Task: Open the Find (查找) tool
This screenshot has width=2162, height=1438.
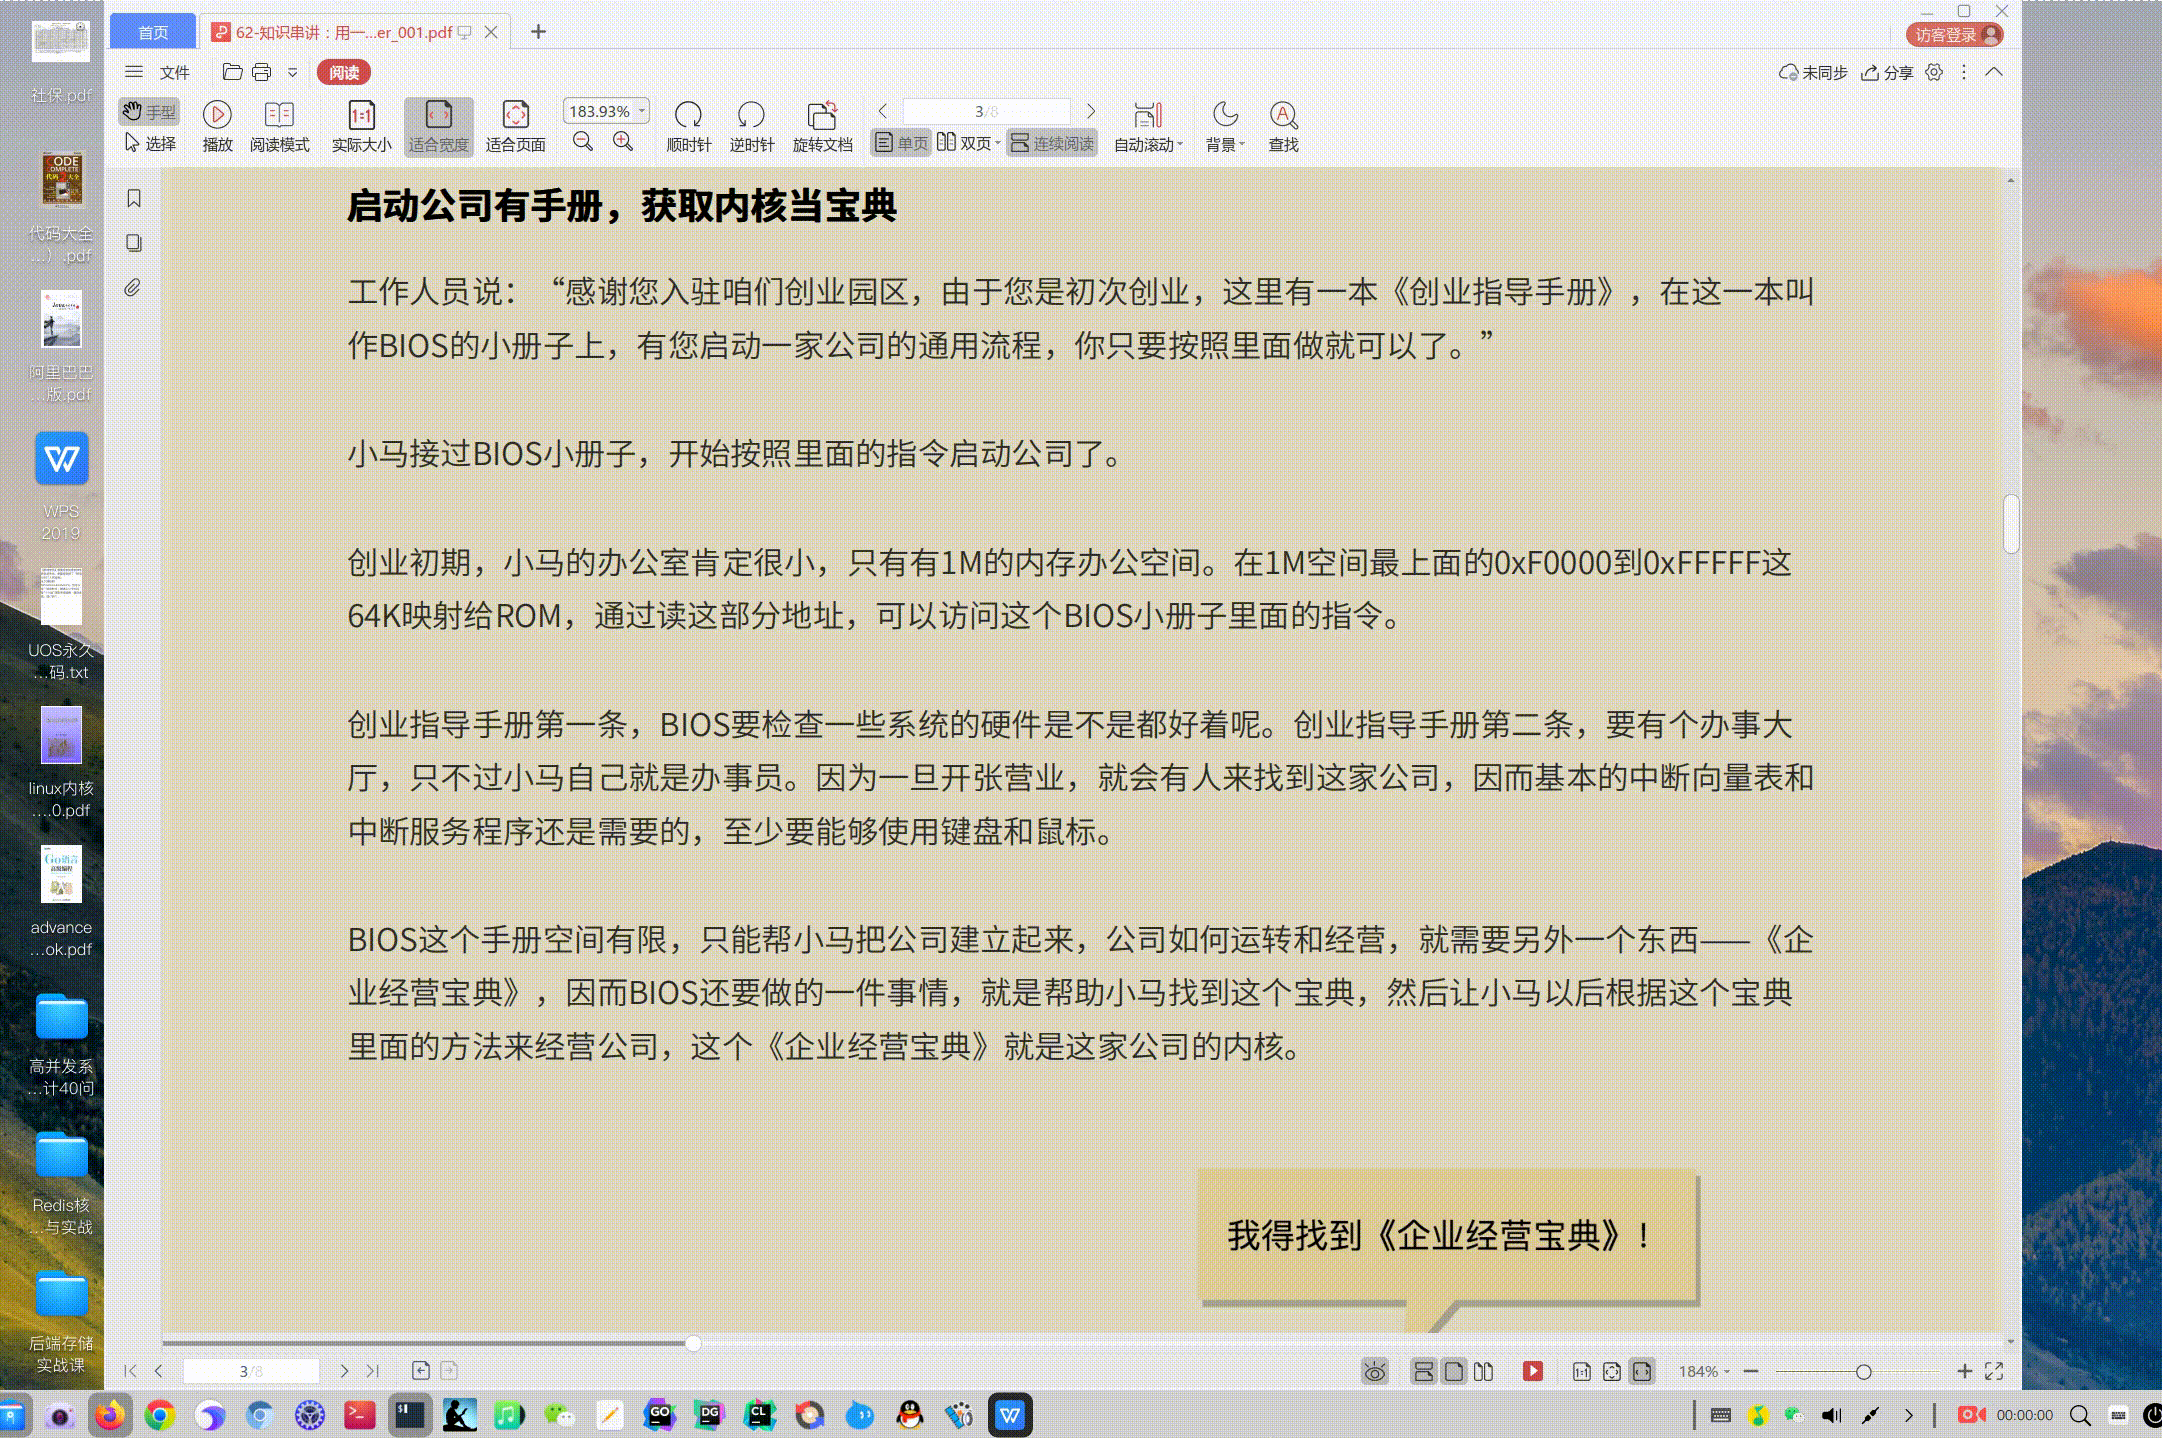Action: 1283,115
